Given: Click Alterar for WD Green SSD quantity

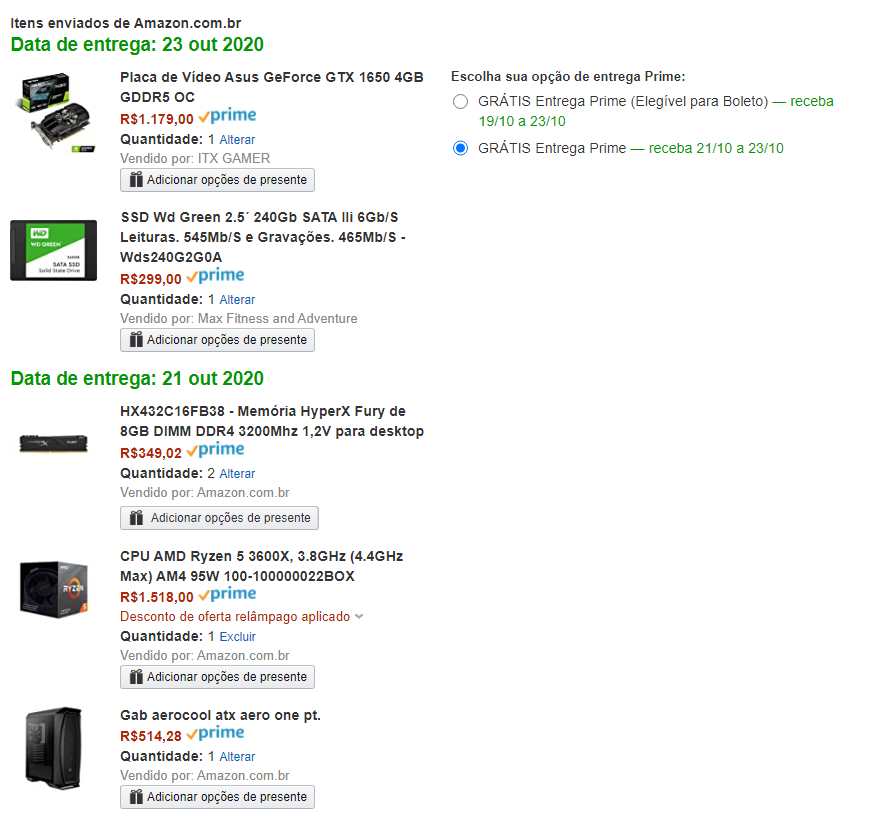Looking at the screenshot, I should (x=237, y=299).
